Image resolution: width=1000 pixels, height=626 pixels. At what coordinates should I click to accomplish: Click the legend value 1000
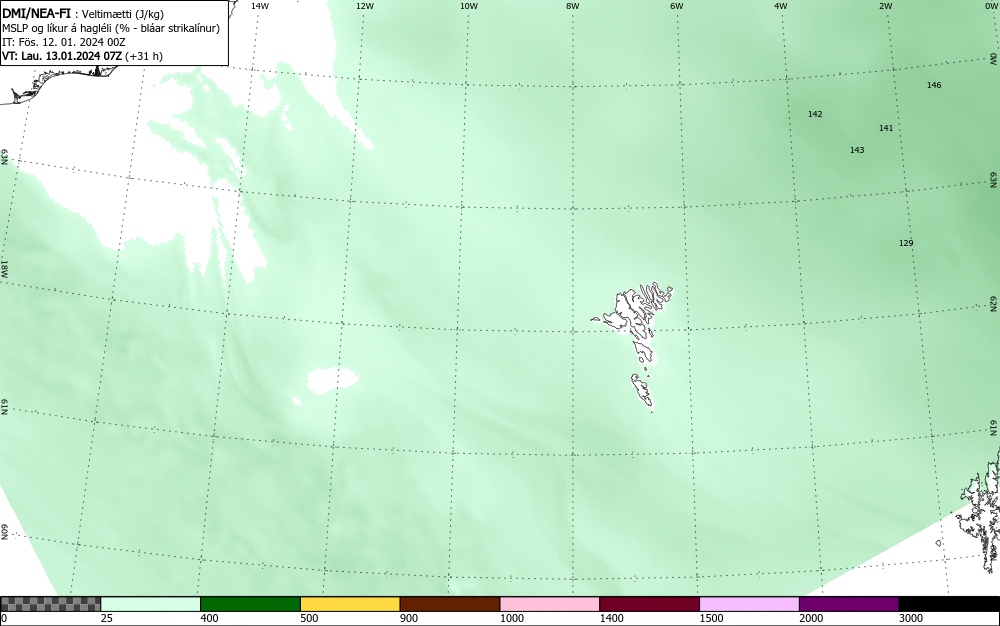(511, 618)
